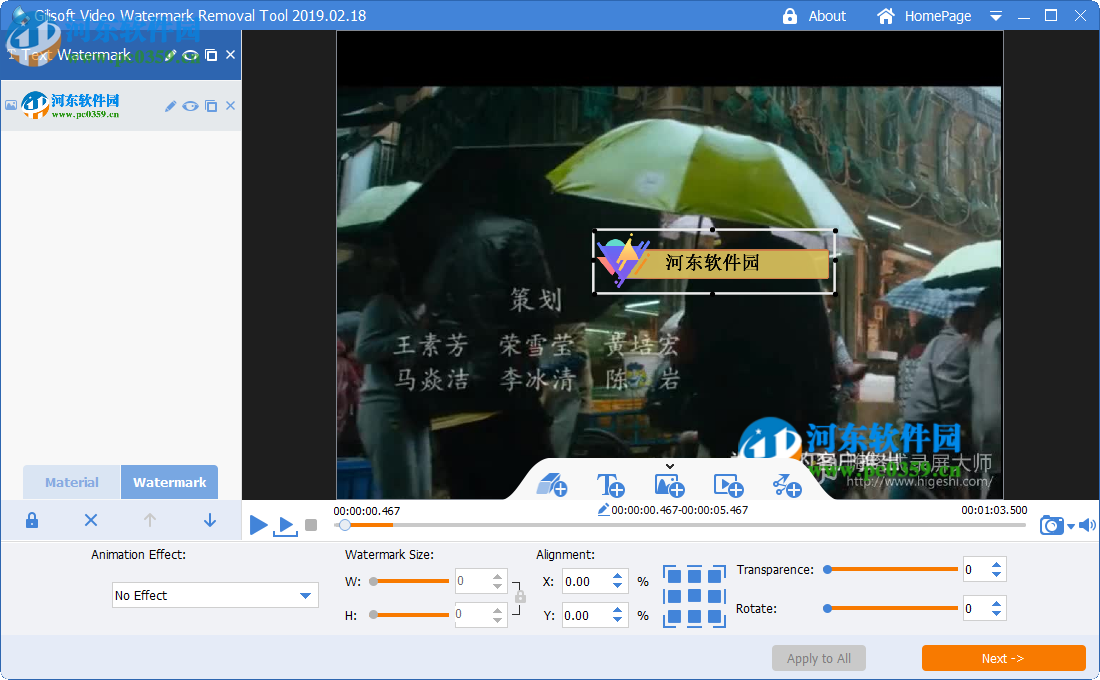This screenshot has height=680, width=1100.
Task: Switch to the Material tab
Action: (71, 482)
